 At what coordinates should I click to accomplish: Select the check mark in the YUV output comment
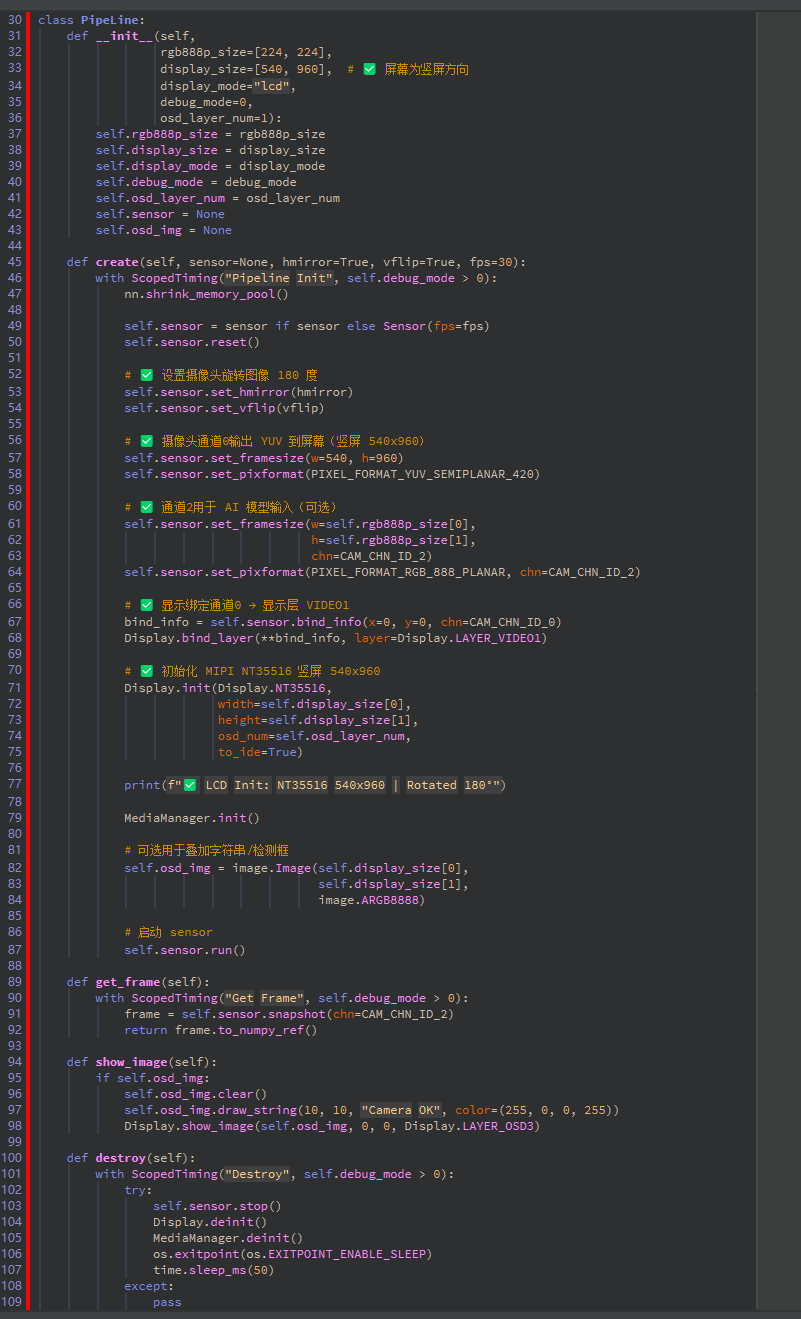[x=146, y=441]
